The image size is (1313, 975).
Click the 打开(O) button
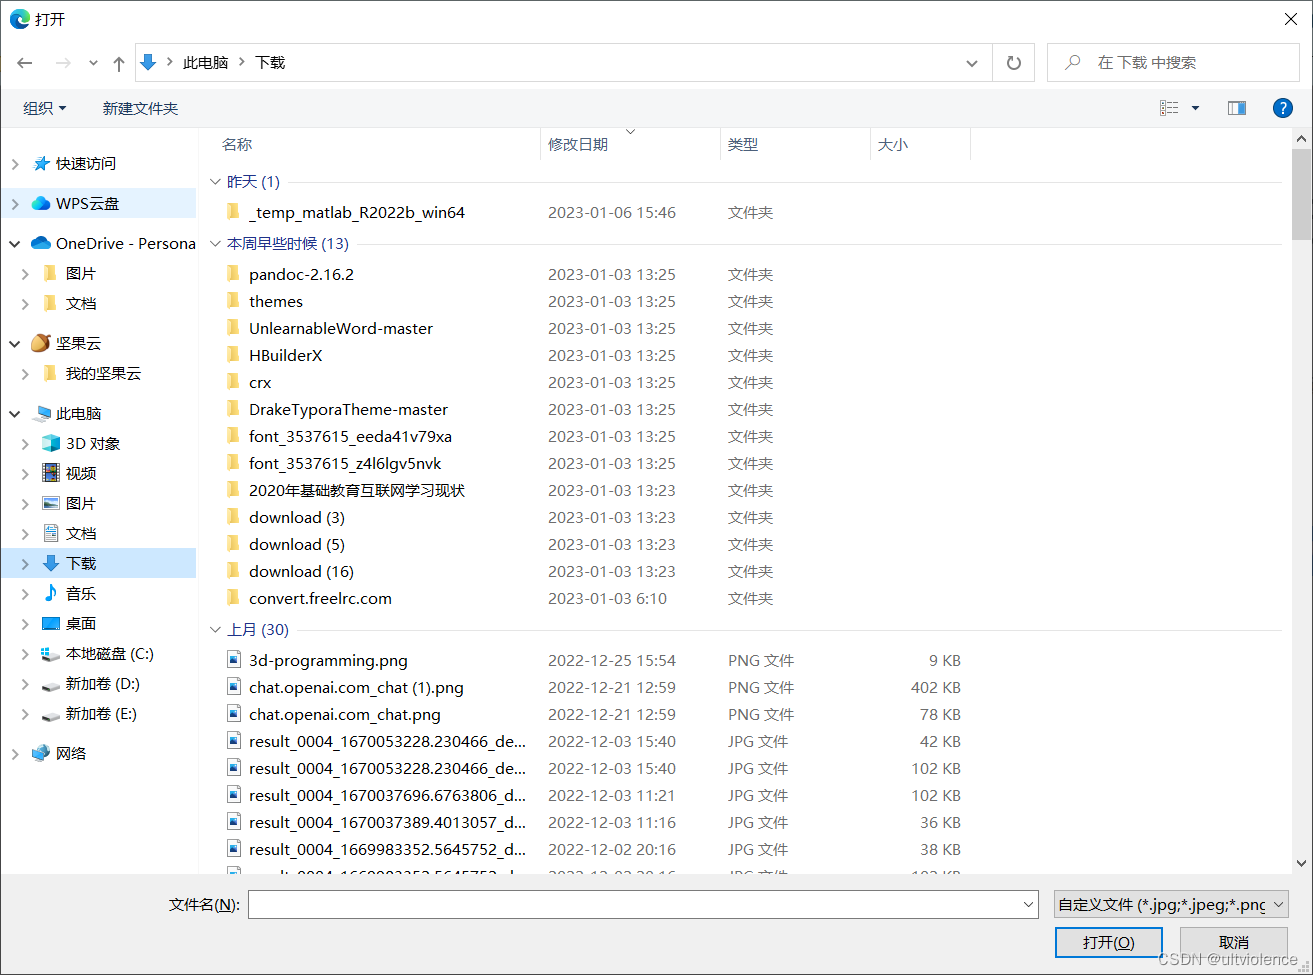1109,942
